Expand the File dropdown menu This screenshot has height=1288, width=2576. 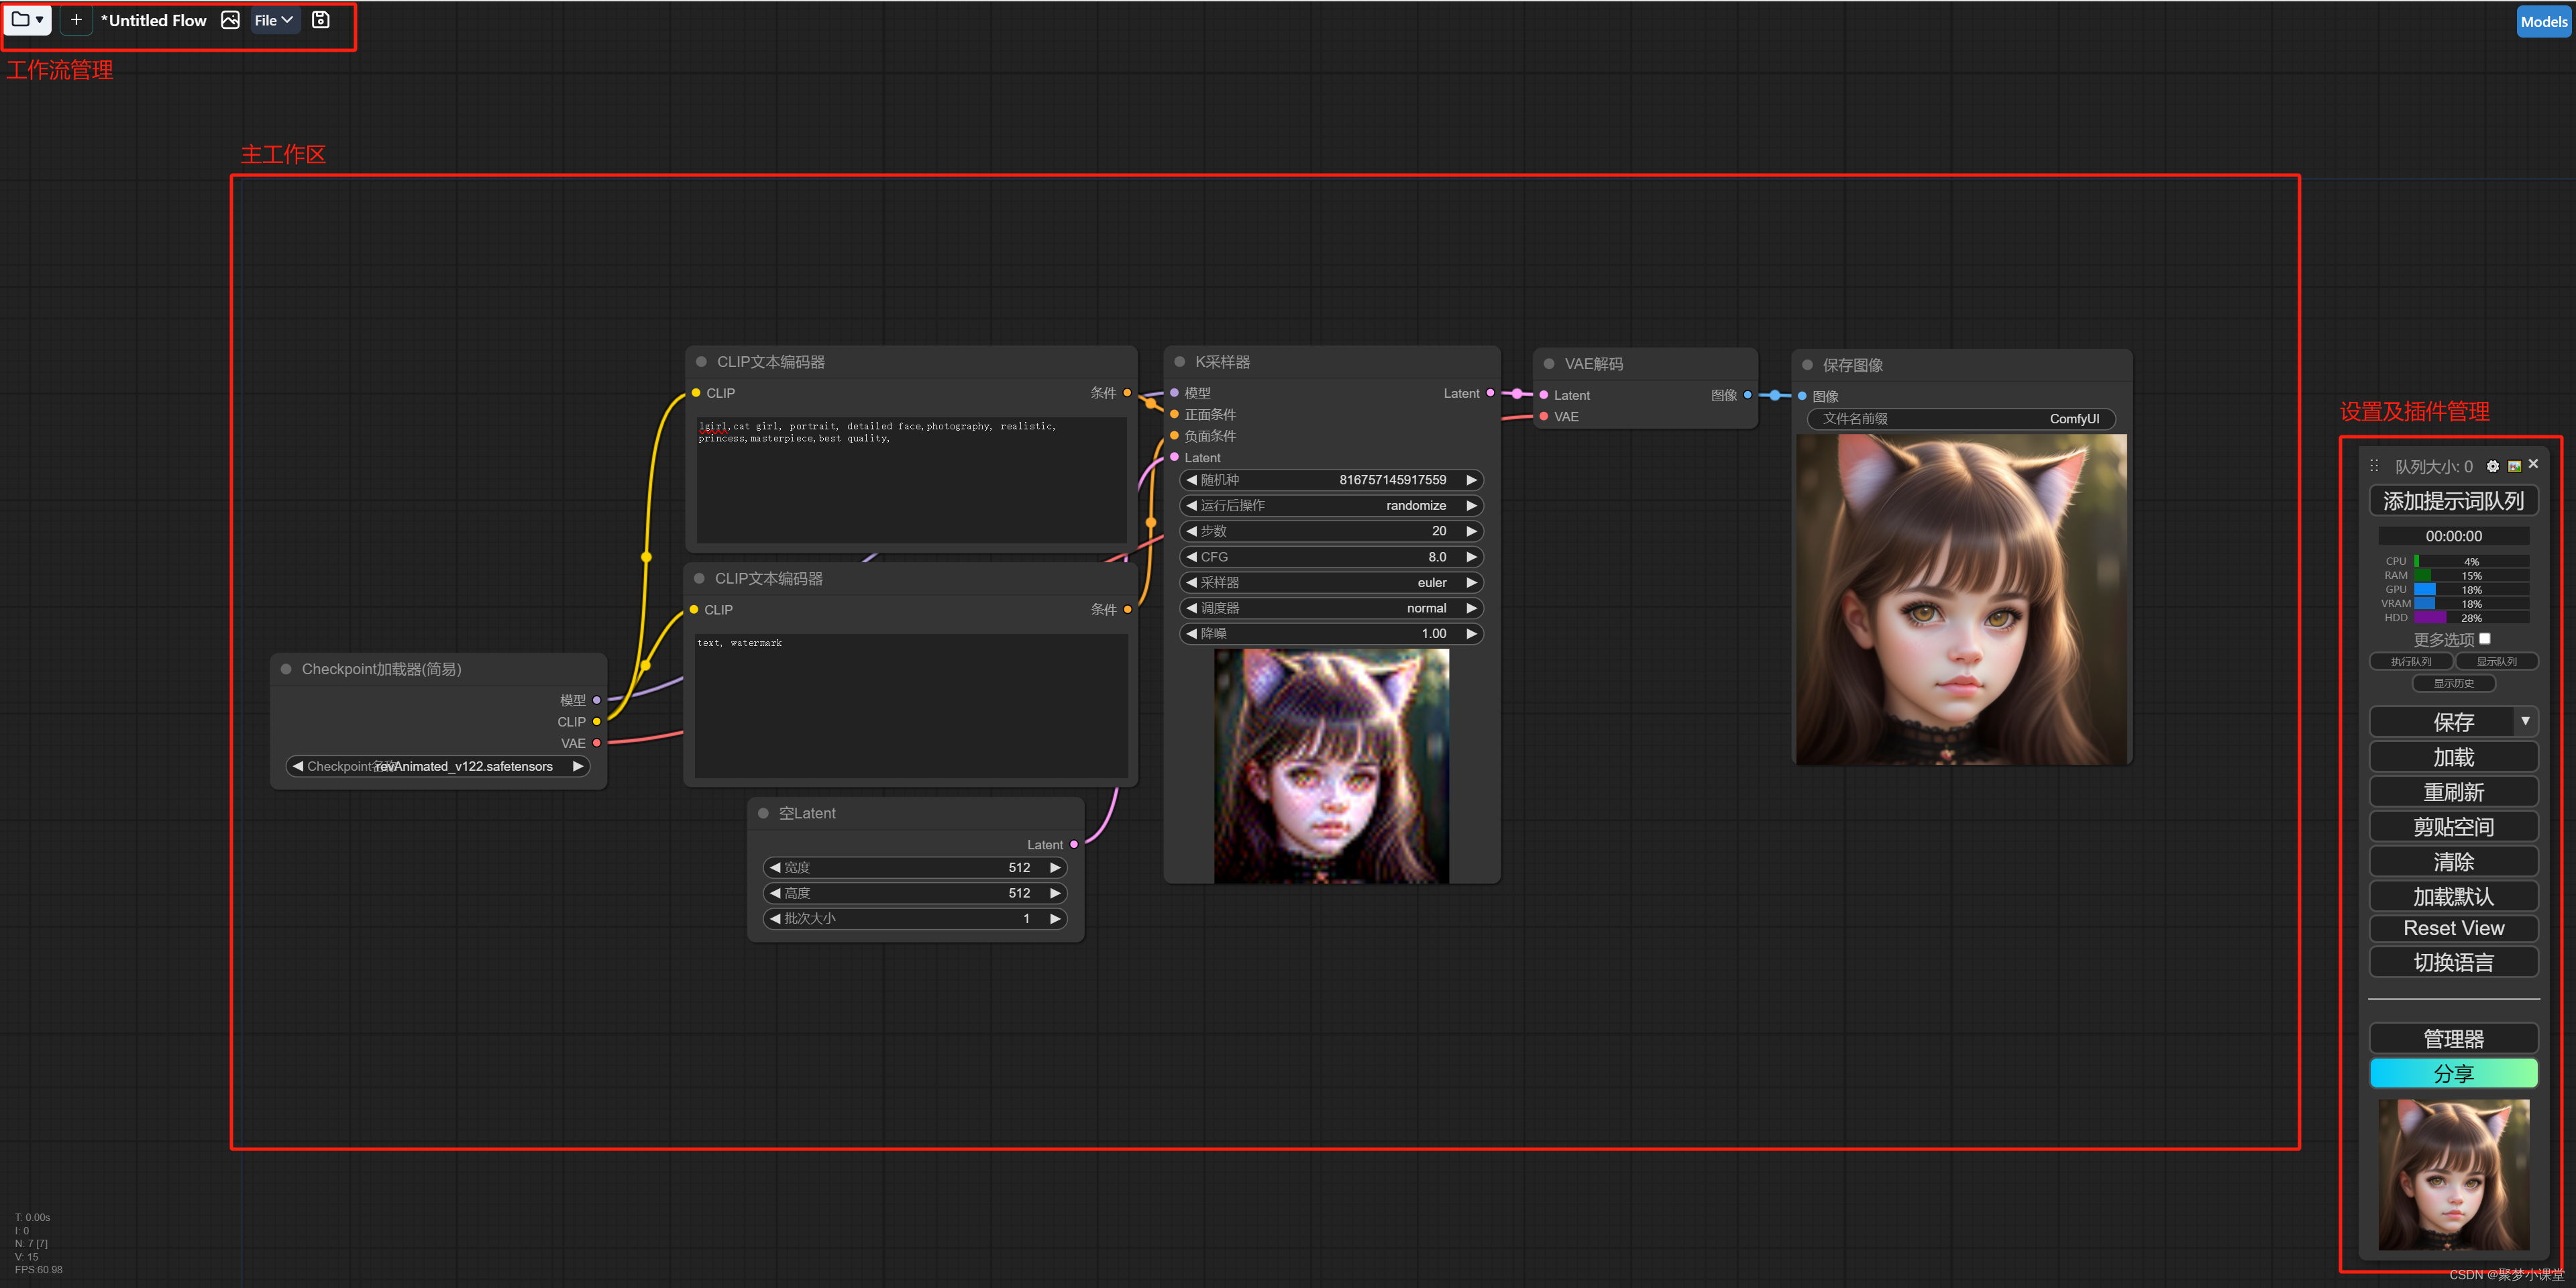click(x=273, y=20)
